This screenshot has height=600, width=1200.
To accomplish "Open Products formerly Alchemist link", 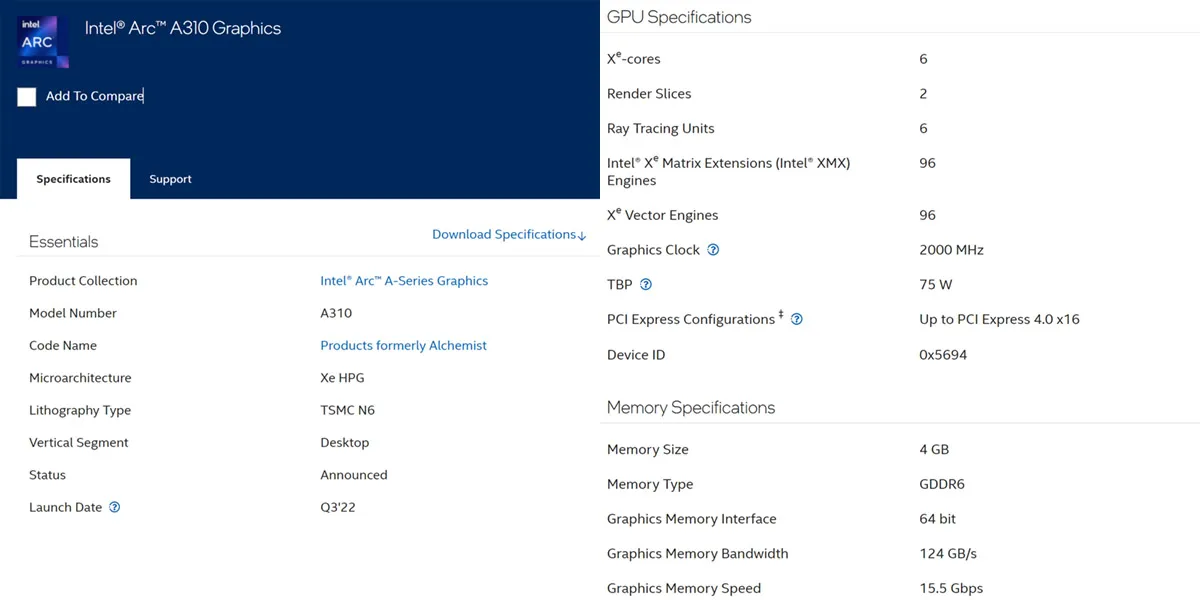I will point(403,346).
